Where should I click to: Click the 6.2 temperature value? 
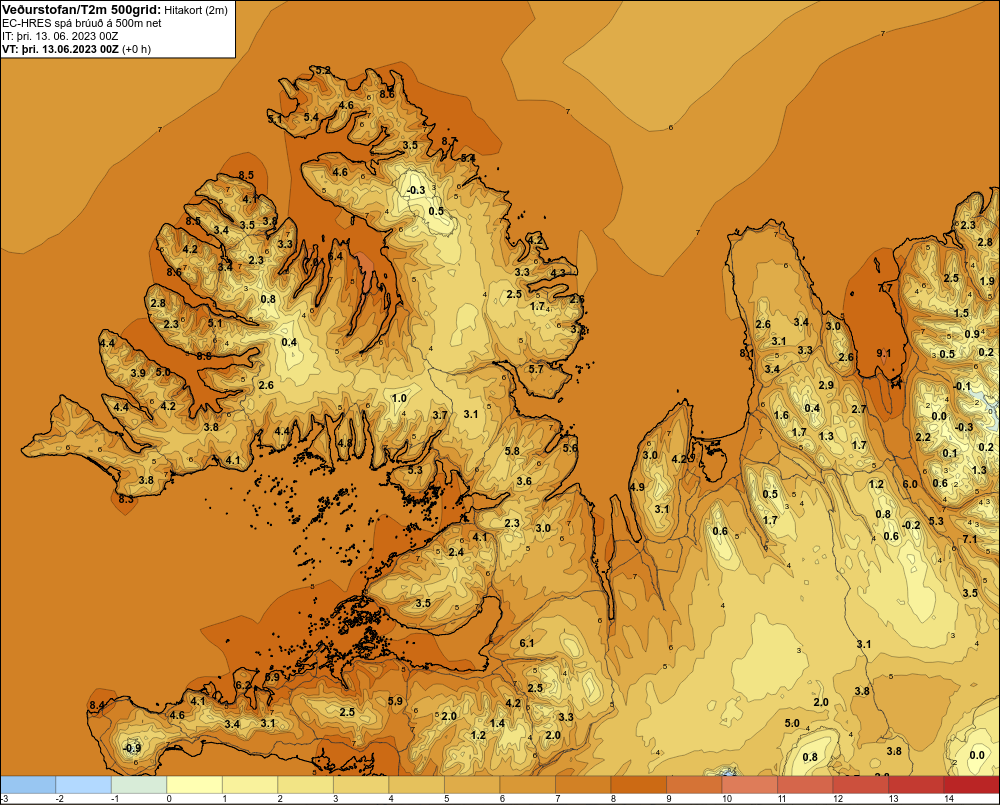243,685
